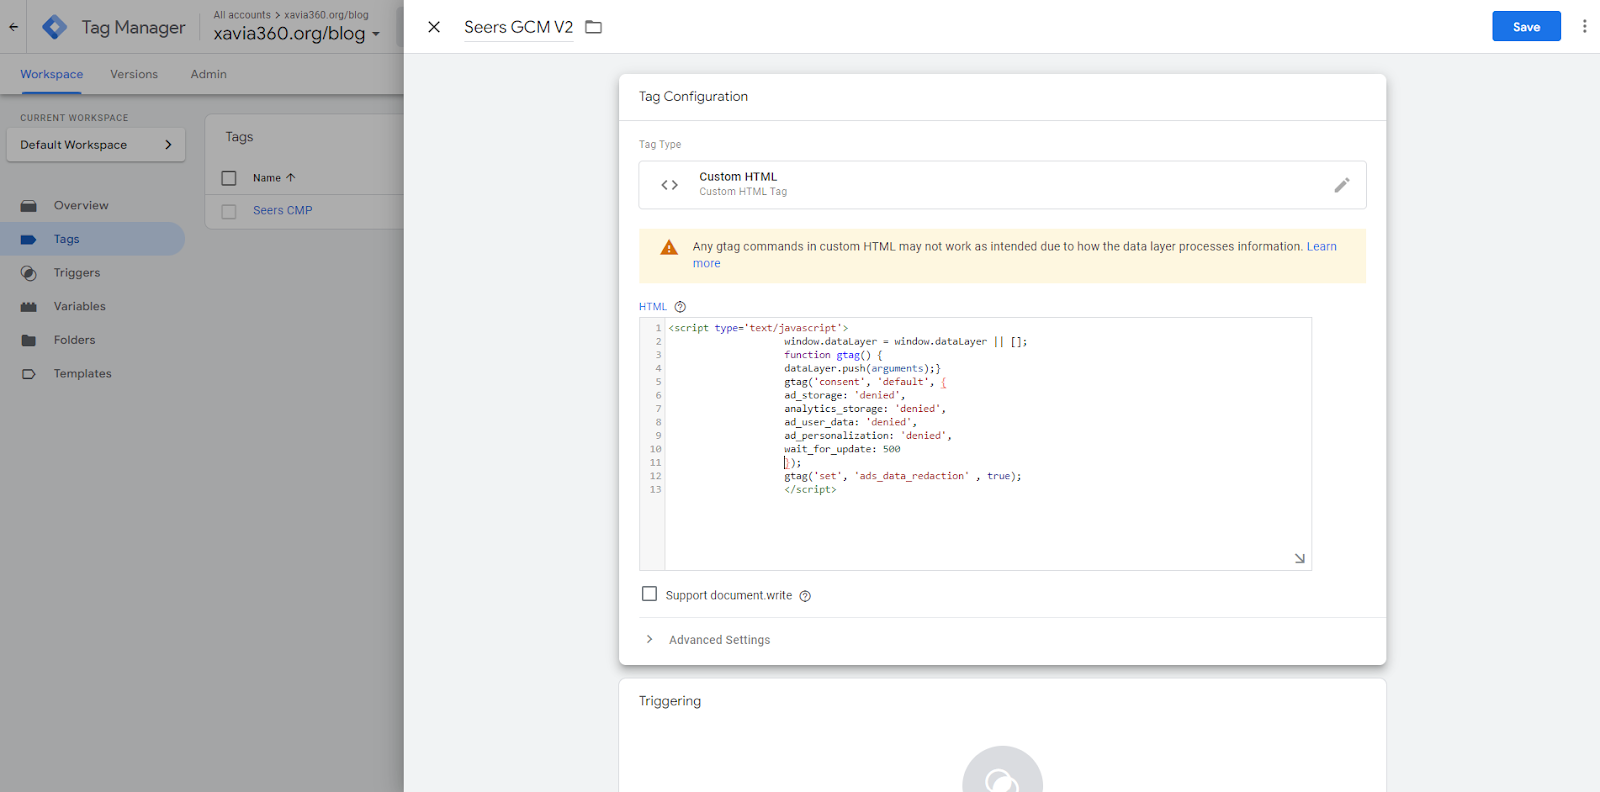Open Folders in sidebar

coord(75,340)
